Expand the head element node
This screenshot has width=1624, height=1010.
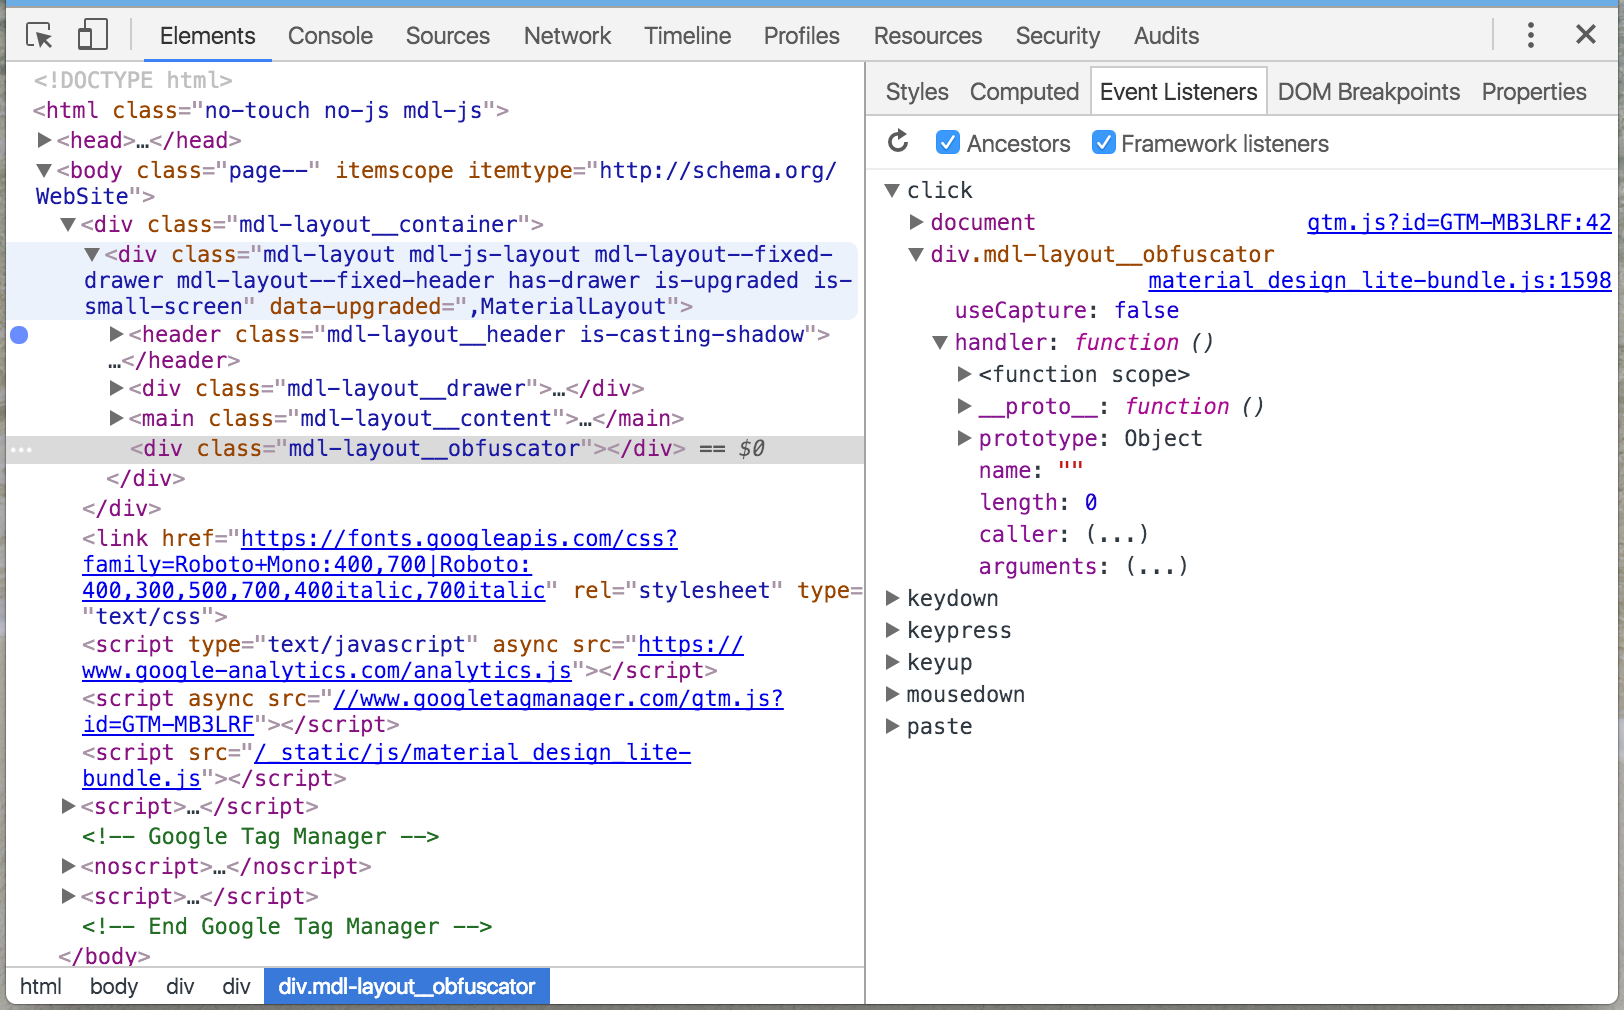tap(44, 140)
